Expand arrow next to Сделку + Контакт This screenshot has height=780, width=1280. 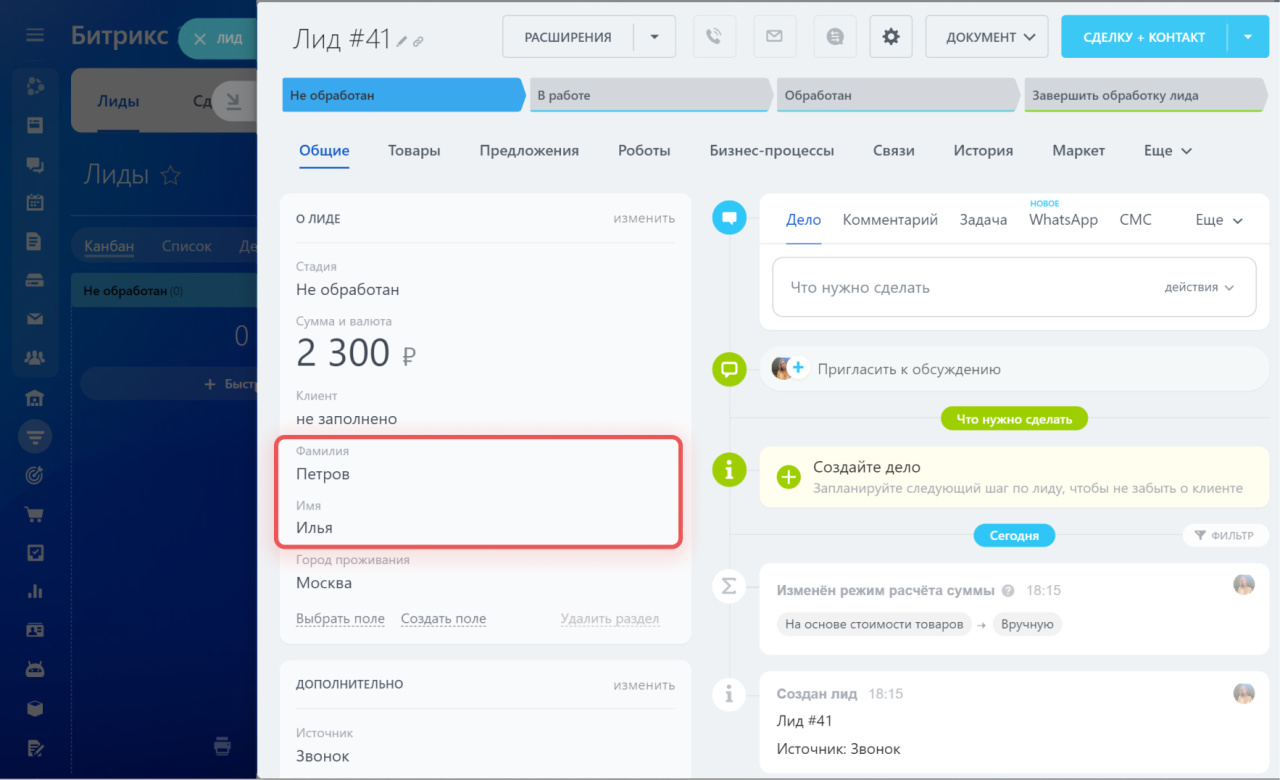point(1248,37)
